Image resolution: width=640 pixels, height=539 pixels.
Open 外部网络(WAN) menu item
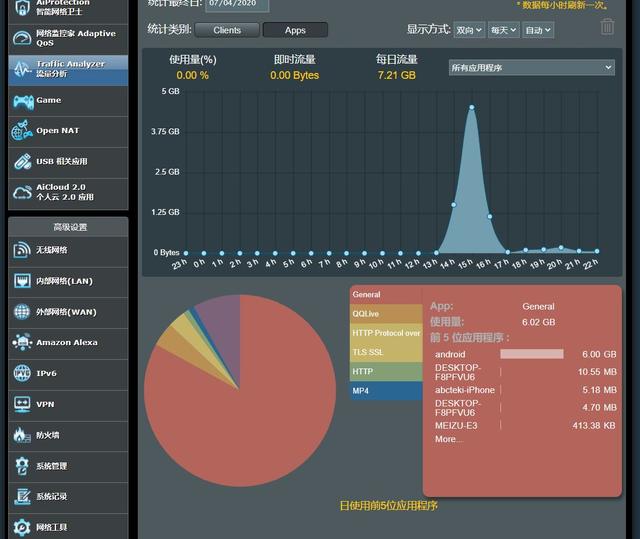click(x=68, y=312)
